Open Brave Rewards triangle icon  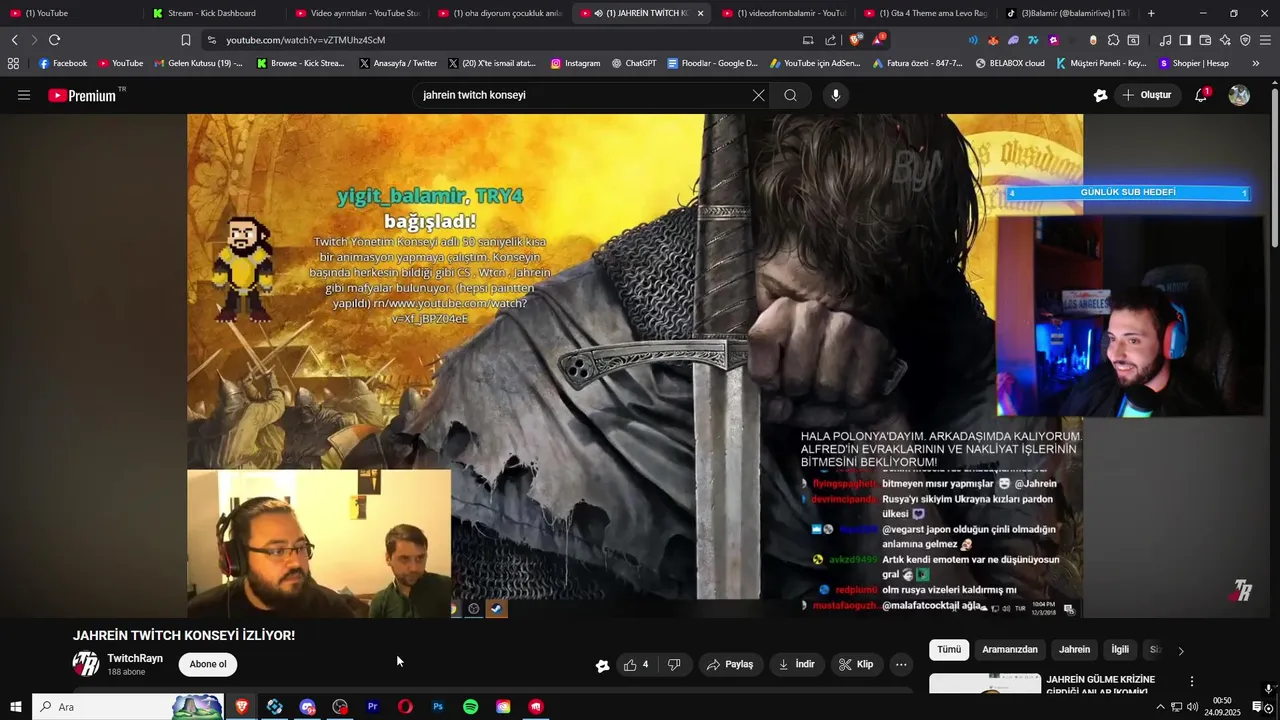877,40
